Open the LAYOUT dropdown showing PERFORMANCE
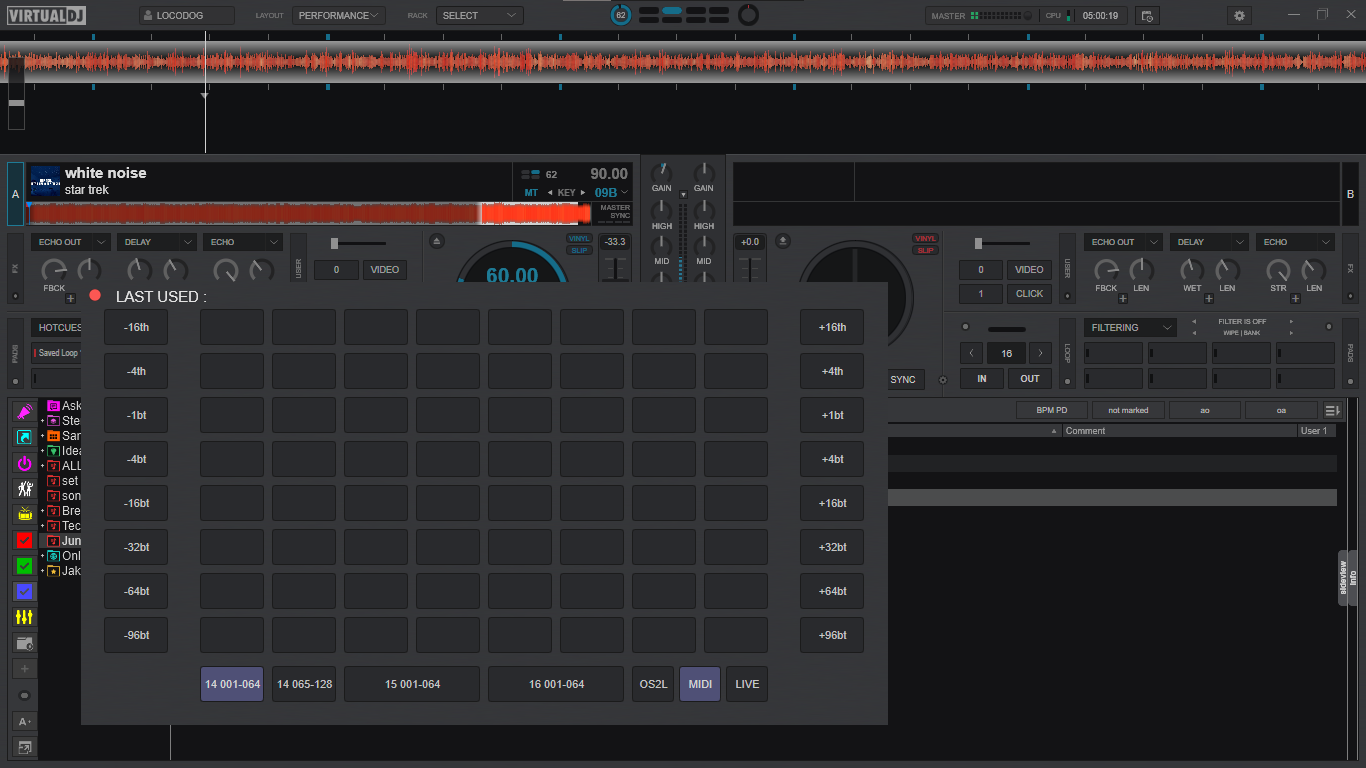This screenshot has height=768, width=1366. tap(339, 16)
